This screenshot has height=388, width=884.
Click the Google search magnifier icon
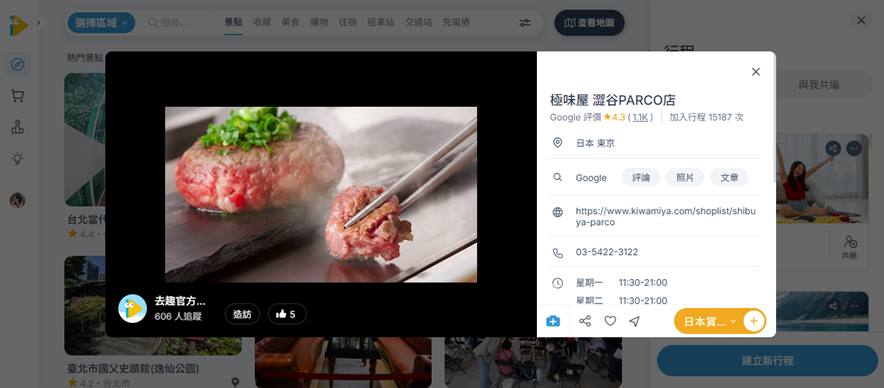[x=558, y=177]
